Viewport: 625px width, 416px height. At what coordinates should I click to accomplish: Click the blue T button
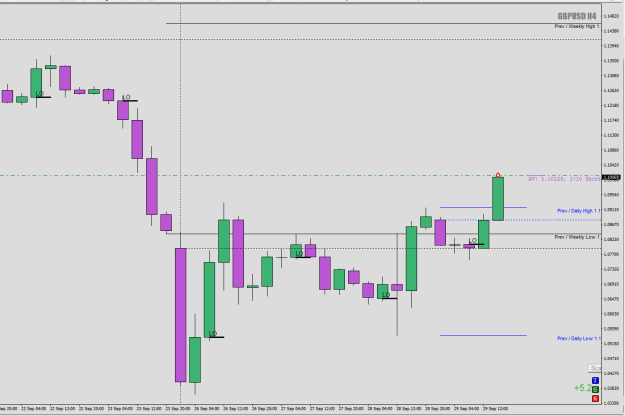click(x=595, y=381)
